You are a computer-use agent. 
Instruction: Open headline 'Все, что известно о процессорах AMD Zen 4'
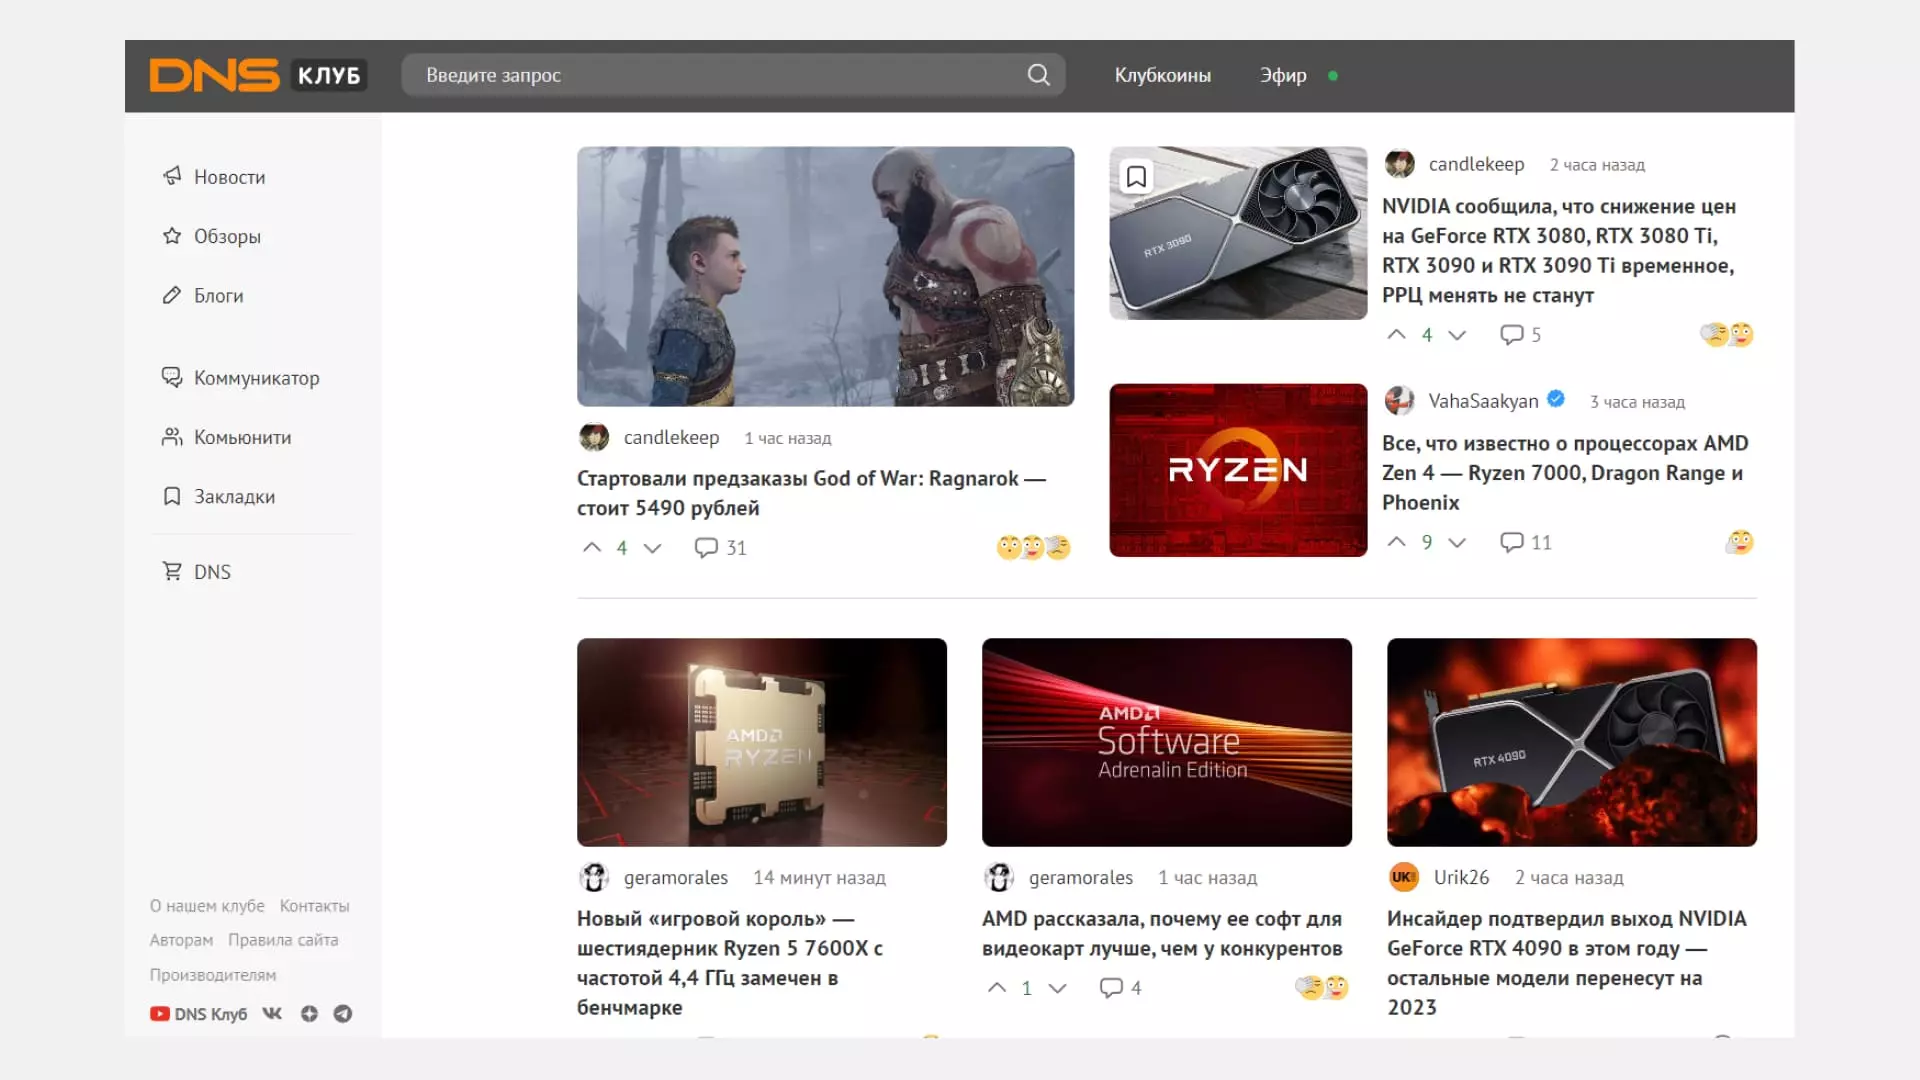pos(1565,472)
